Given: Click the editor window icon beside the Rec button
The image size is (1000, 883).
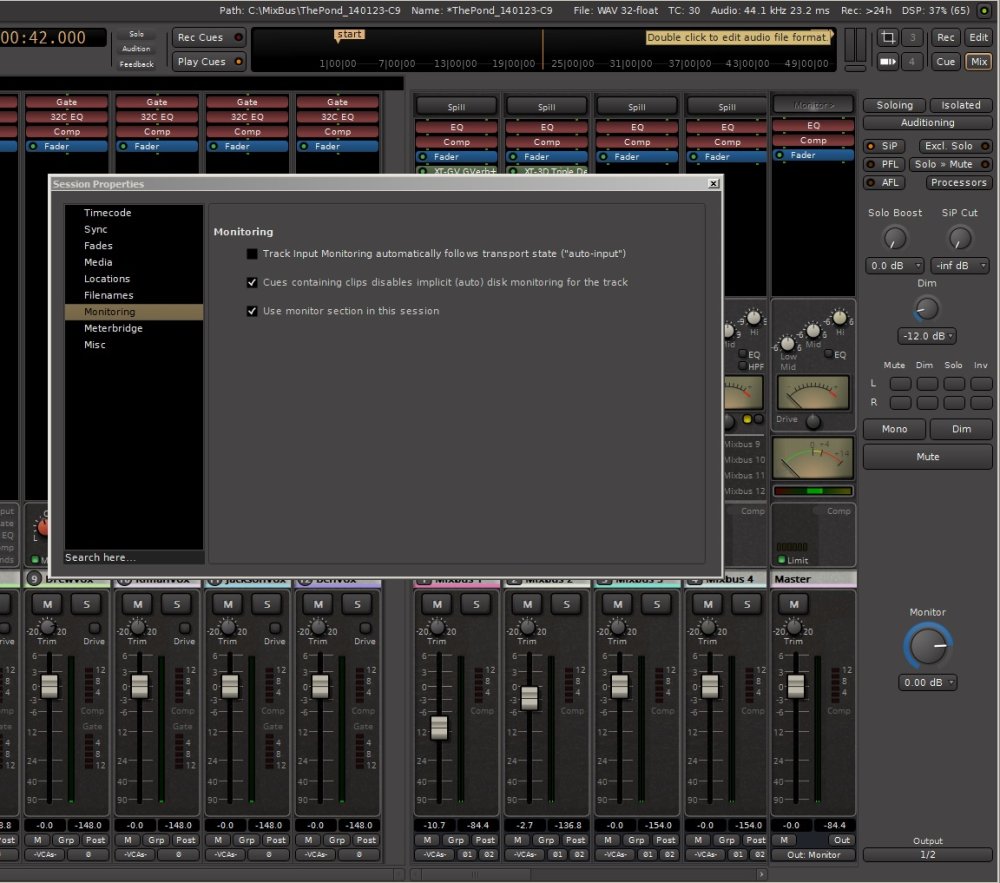Looking at the screenshot, I should (x=888, y=37).
